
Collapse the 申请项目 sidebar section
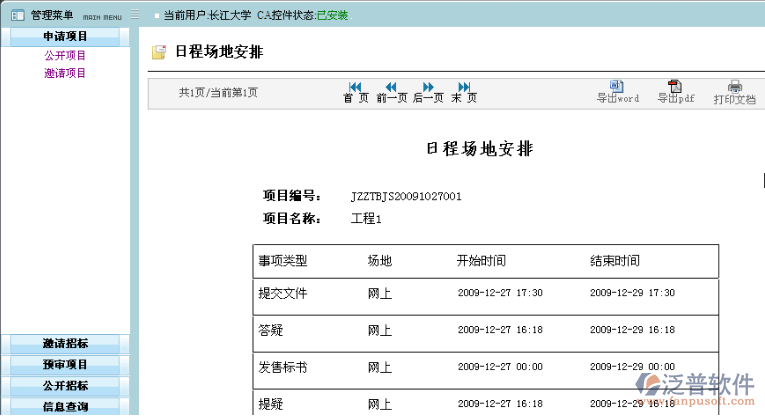(65, 37)
